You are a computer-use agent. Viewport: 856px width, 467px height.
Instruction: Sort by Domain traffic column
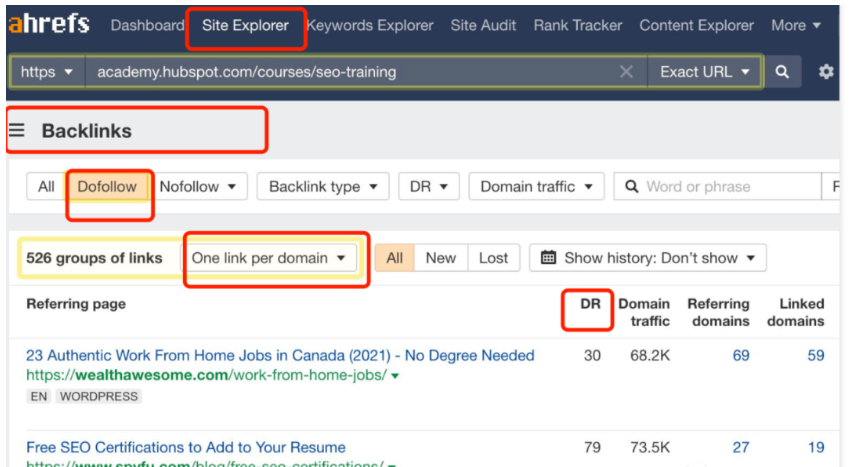pyautogui.click(x=644, y=312)
